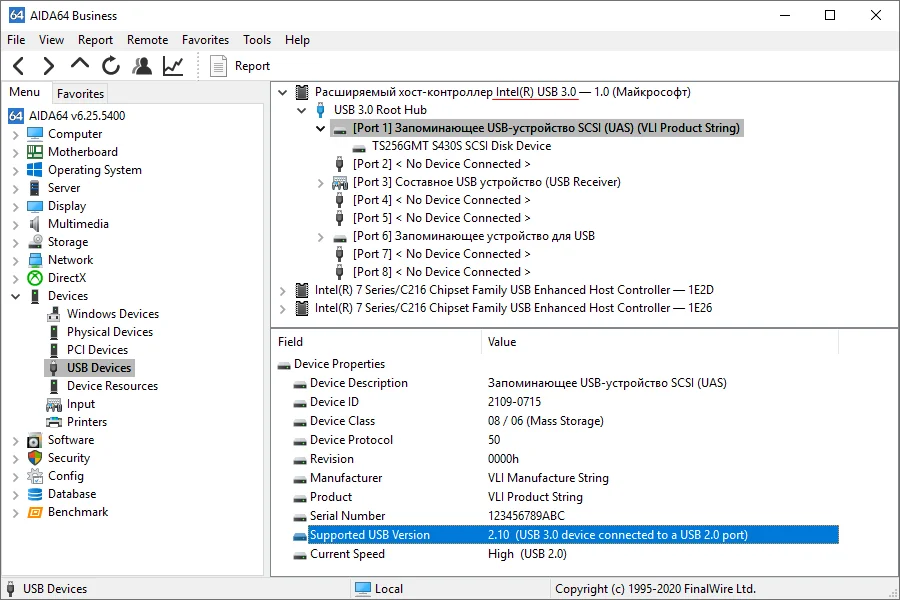Switch to the Favorites sidebar tab
900x600 pixels.
pos(80,94)
